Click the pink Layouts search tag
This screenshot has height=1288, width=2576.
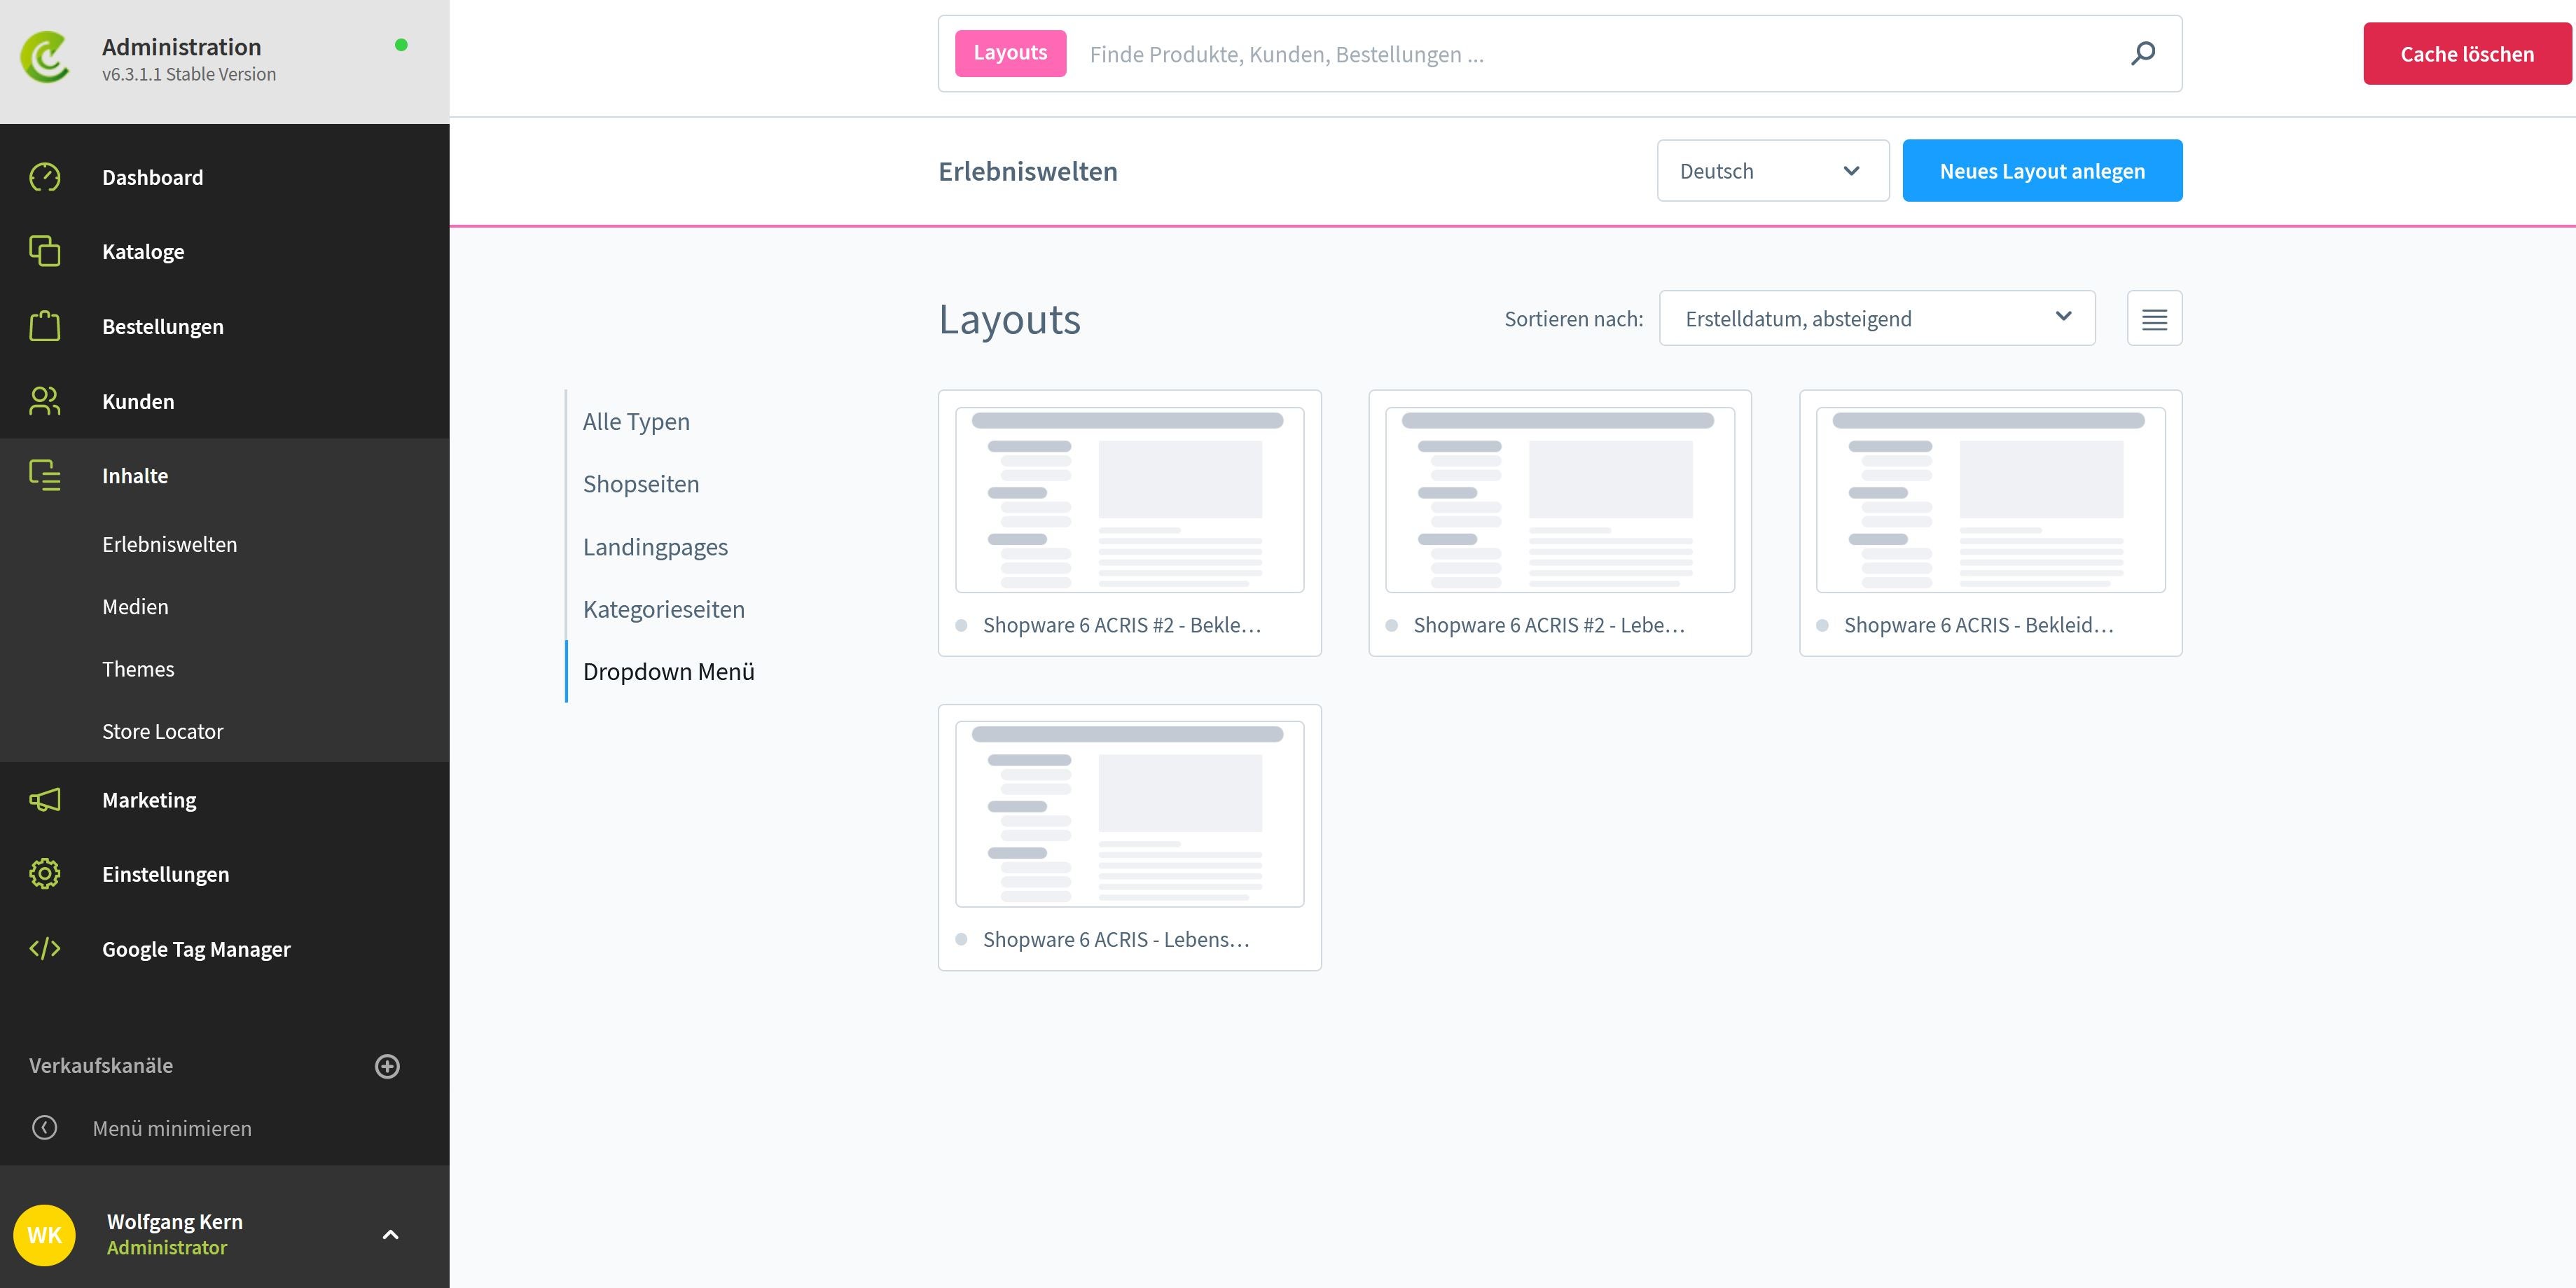1010,53
